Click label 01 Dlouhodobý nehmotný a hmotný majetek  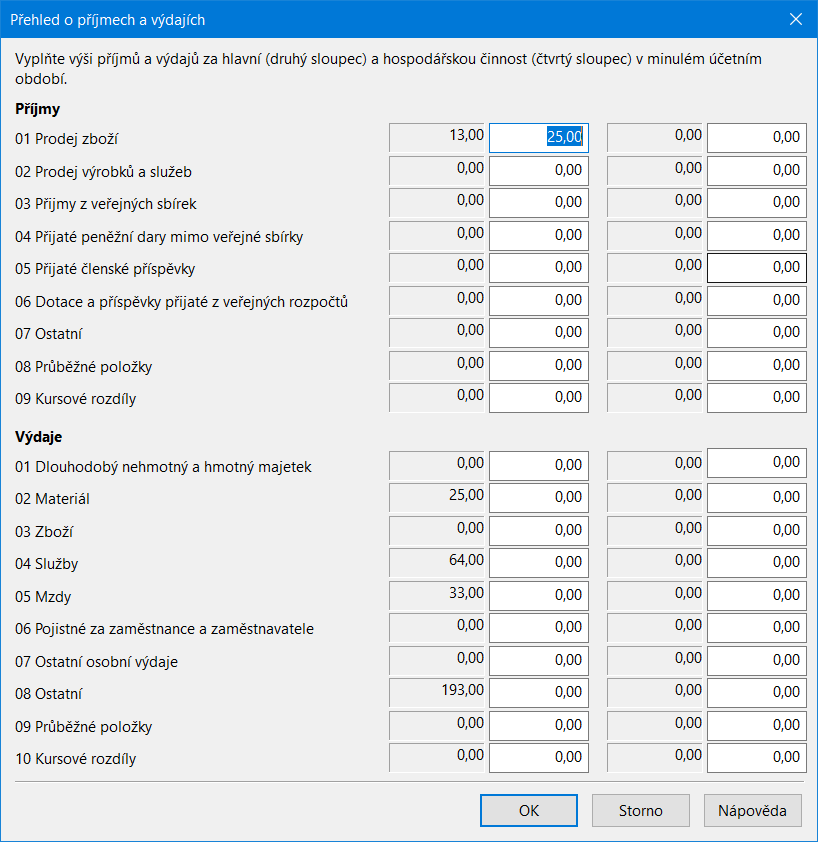[163, 467]
